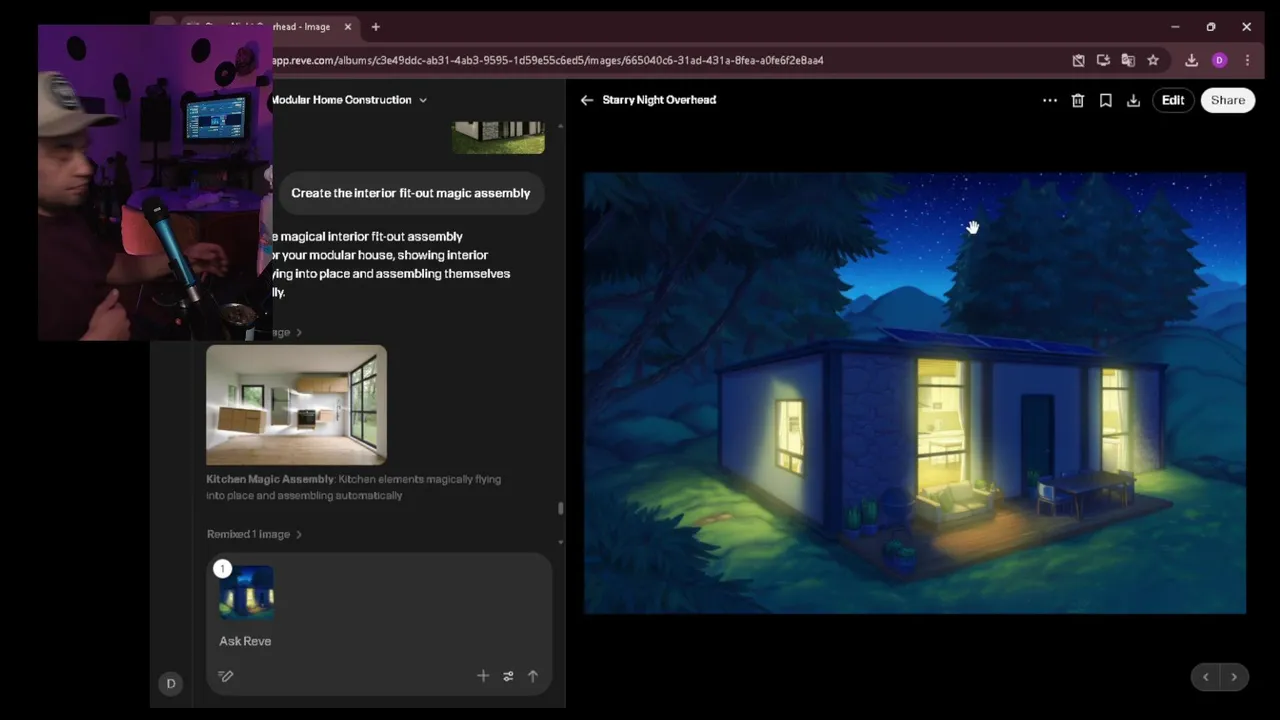Viewport: 1280px width, 720px height.
Task: Open the Chrome three-dot menu
Action: tap(1247, 60)
